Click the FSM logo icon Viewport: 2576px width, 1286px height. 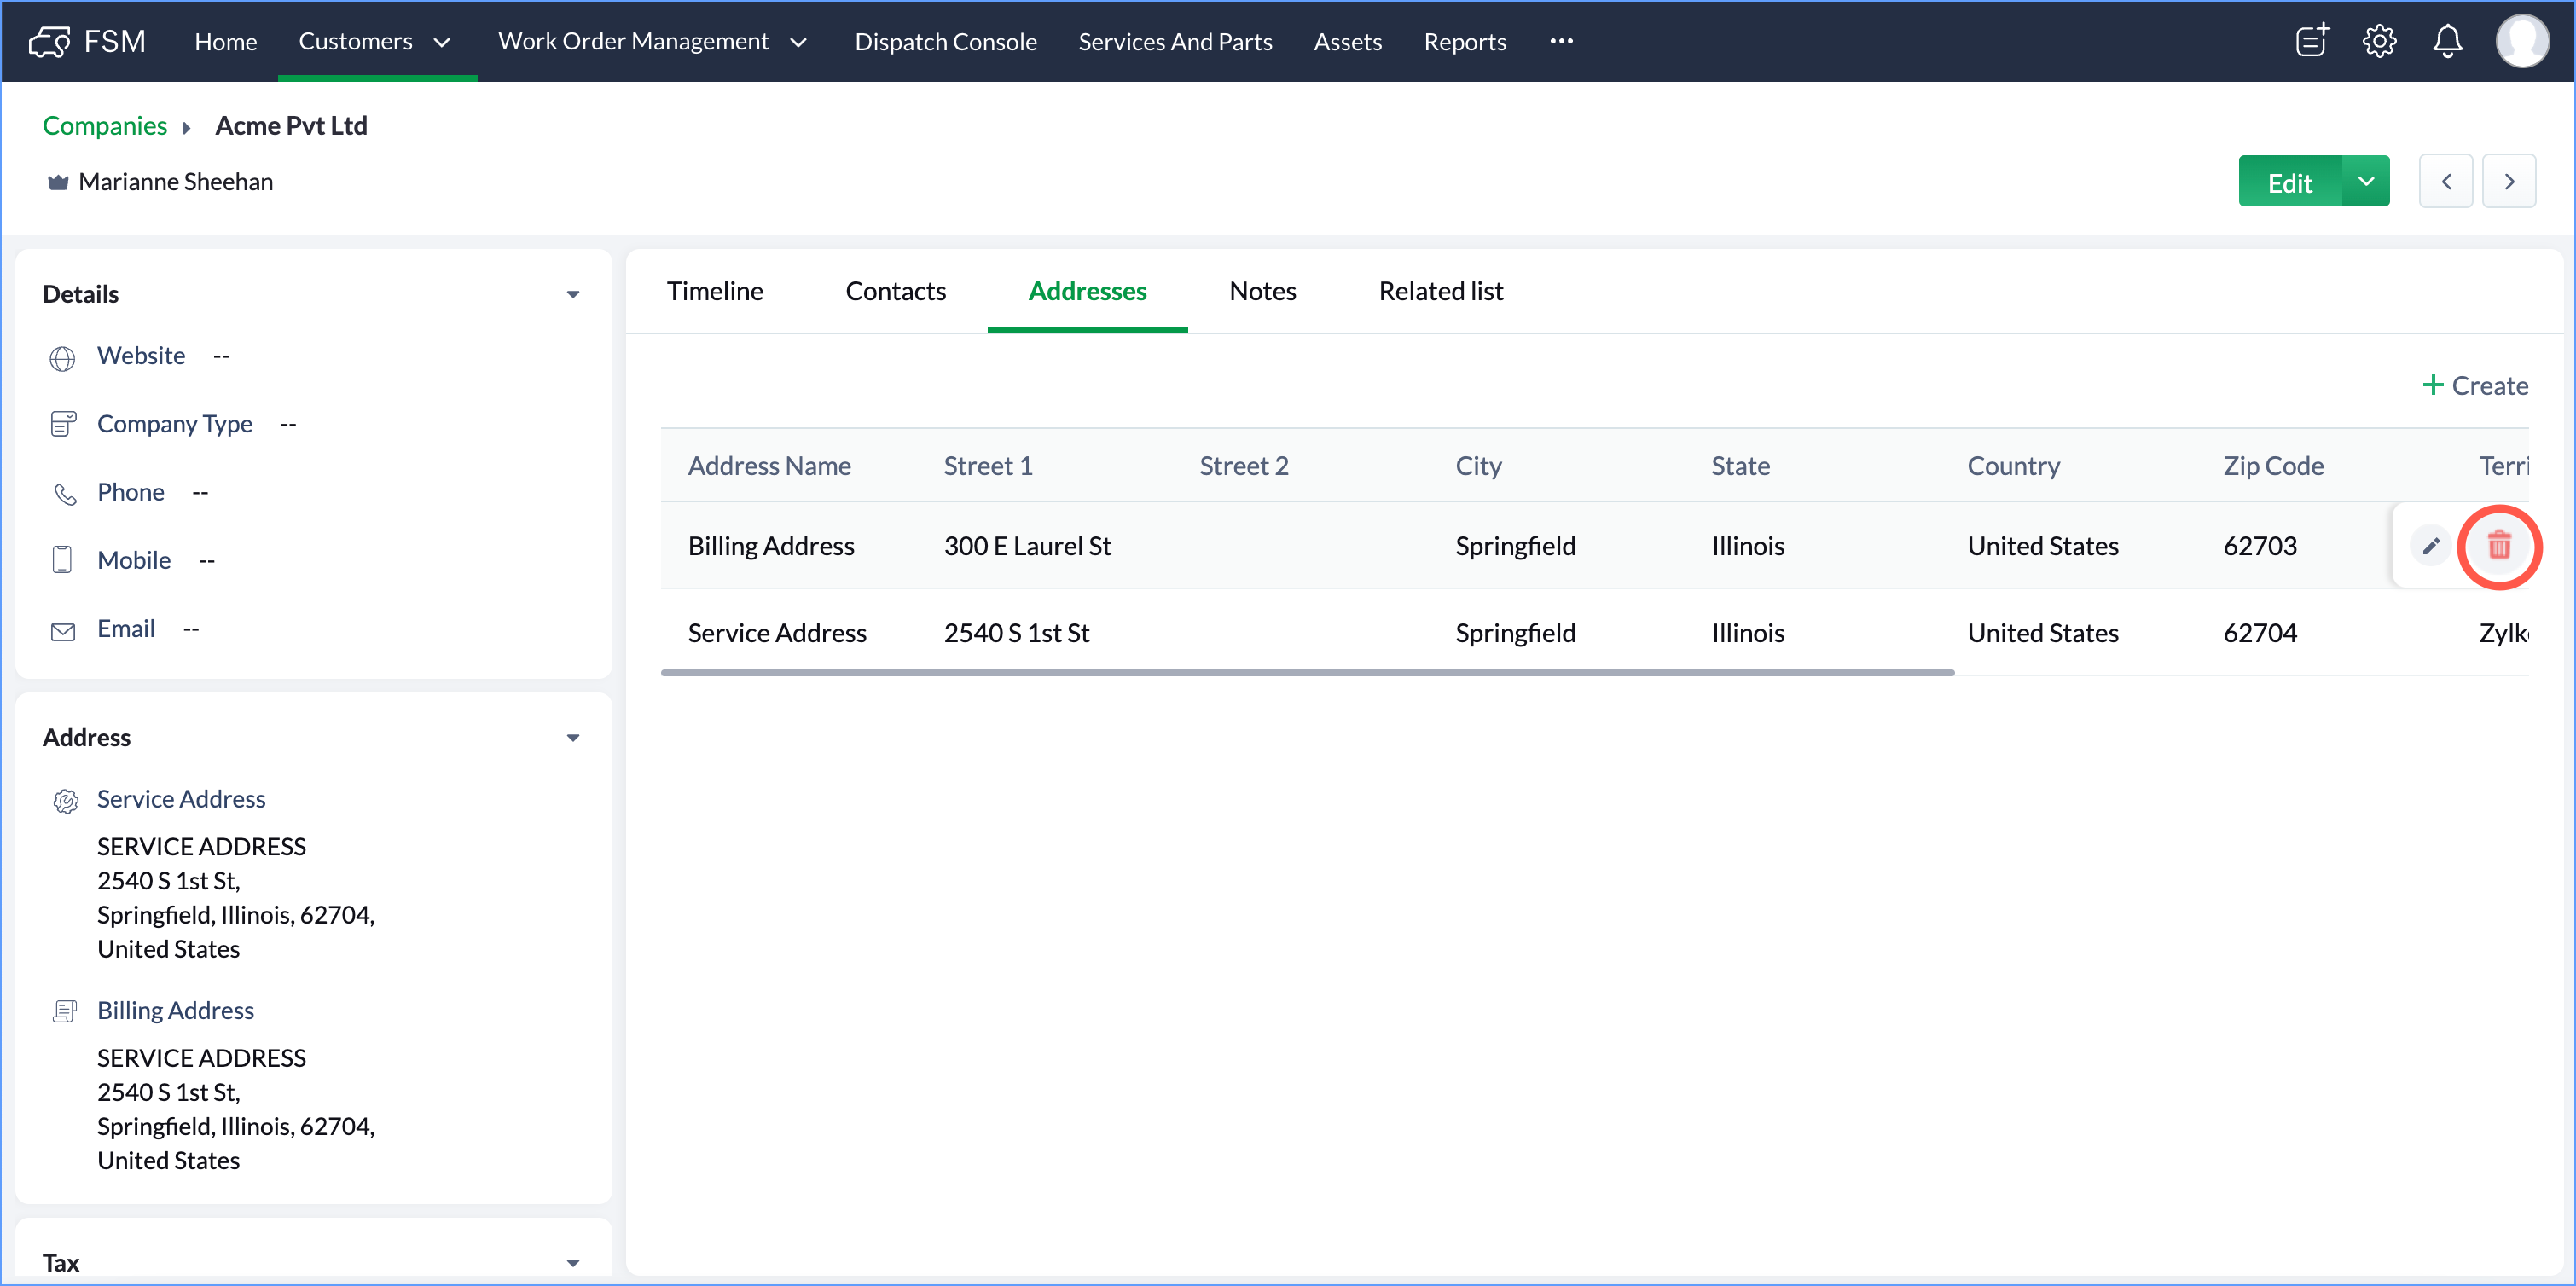(49, 42)
